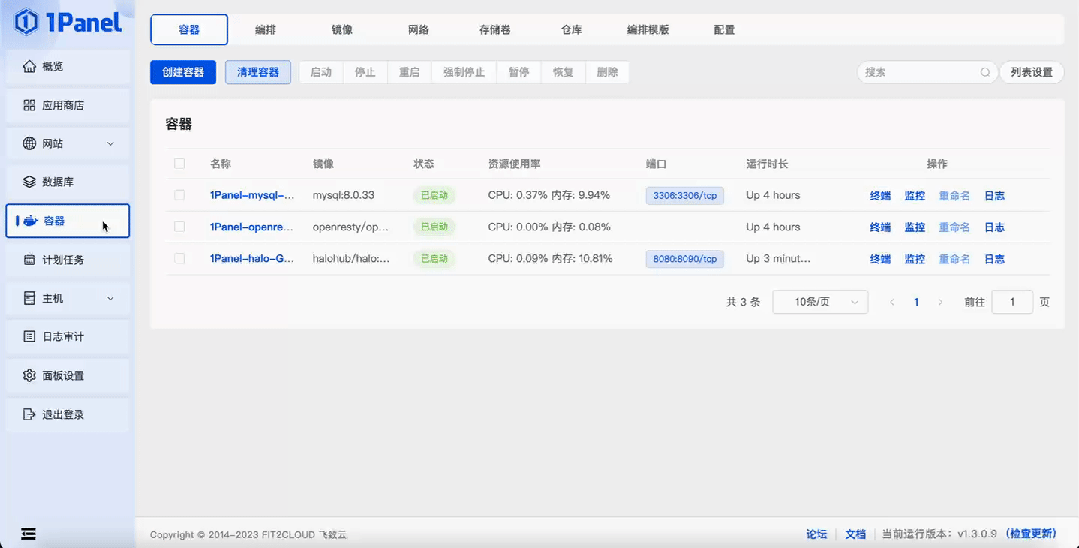
Task: Open the 应用商店 app store icon
Action: [x=29, y=105]
